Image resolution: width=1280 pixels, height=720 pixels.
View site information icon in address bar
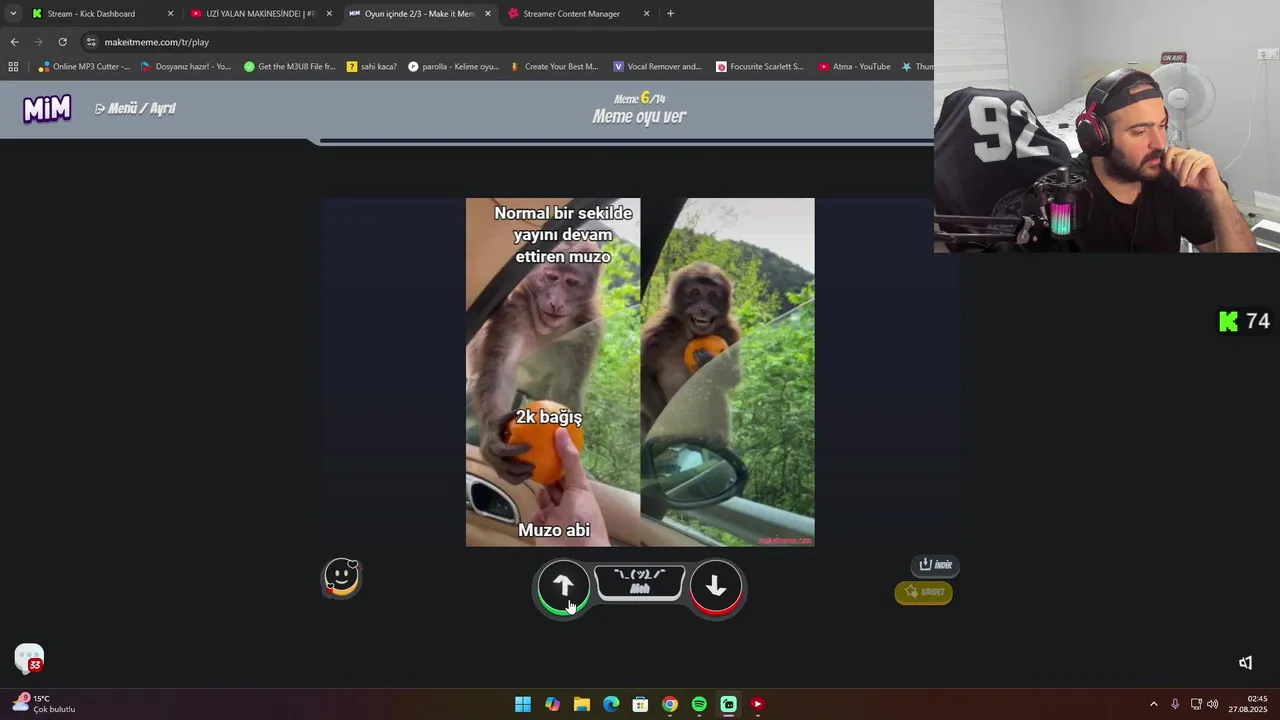click(91, 42)
